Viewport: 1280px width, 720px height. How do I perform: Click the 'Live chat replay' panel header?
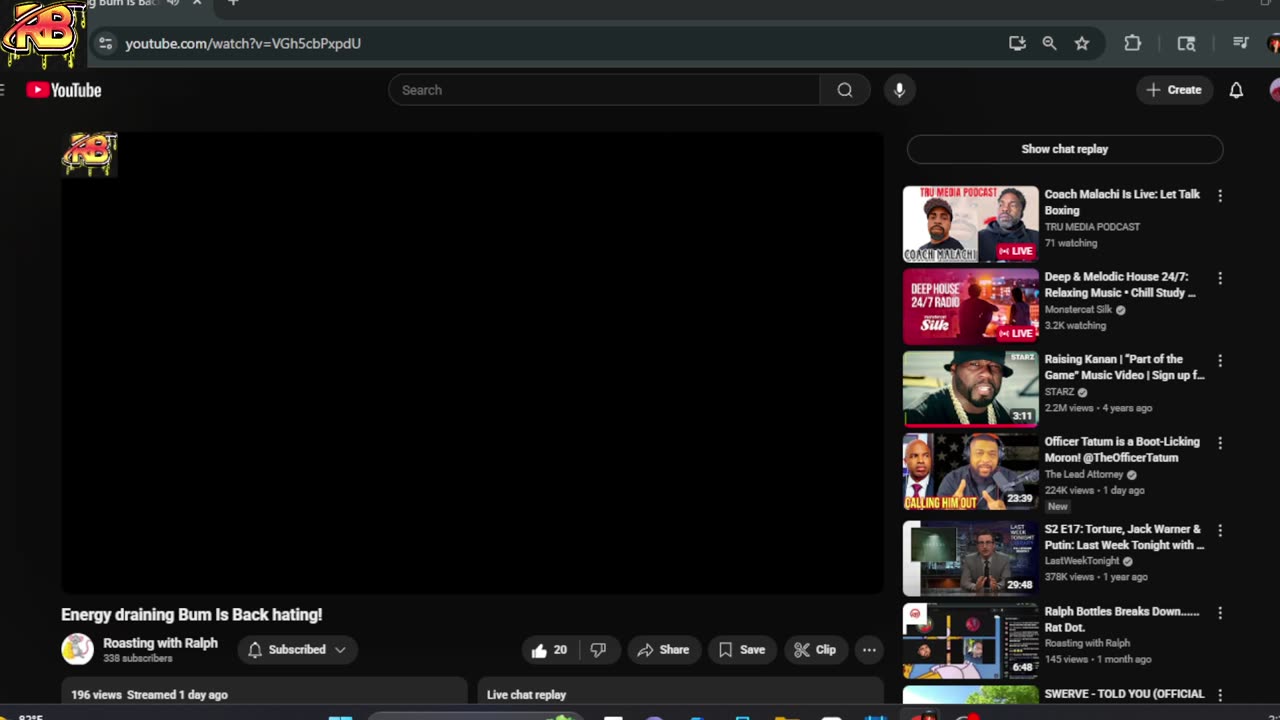pos(526,695)
